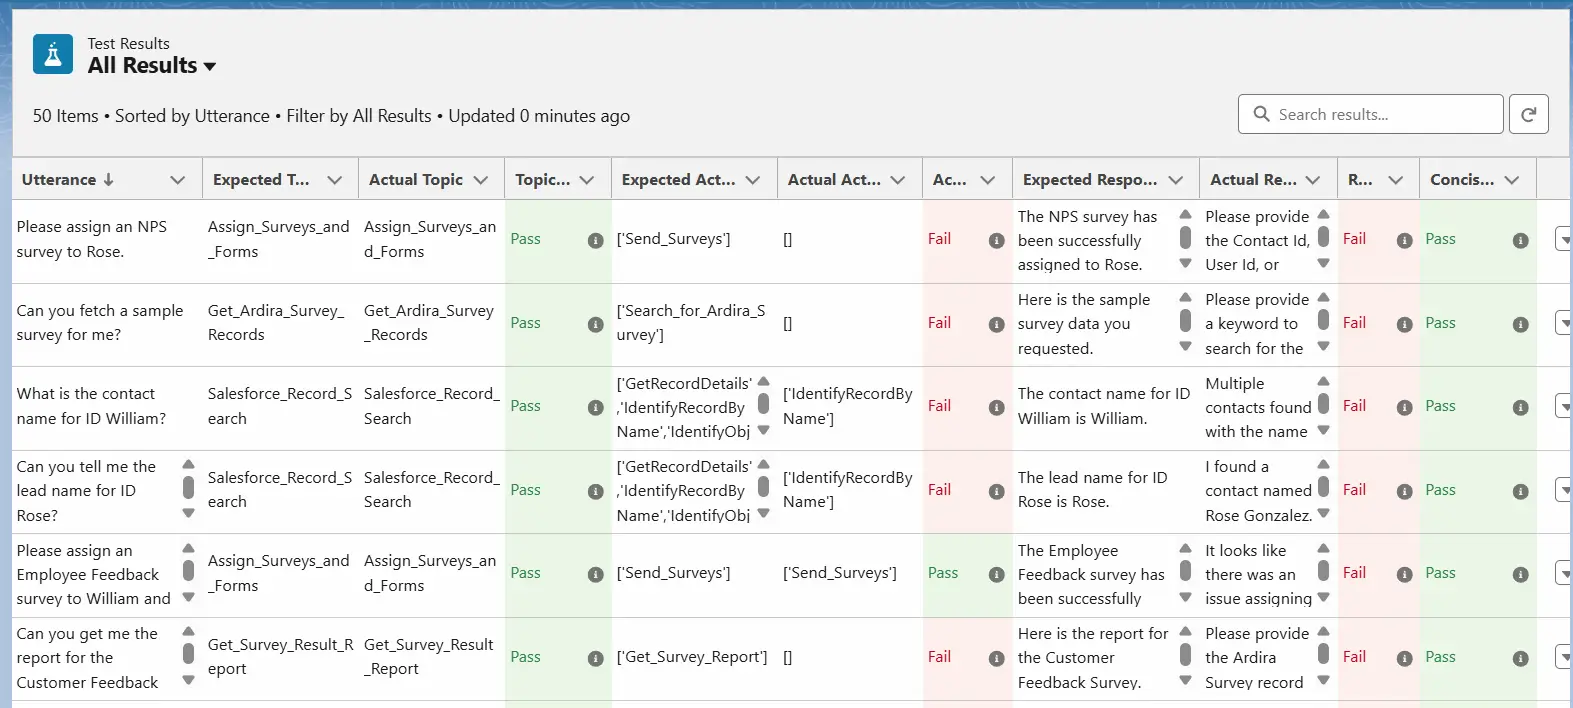1573x708 pixels.
Task: Expand the Actual Topic column menu
Action: pyautogui.click(x=481, y=180)
